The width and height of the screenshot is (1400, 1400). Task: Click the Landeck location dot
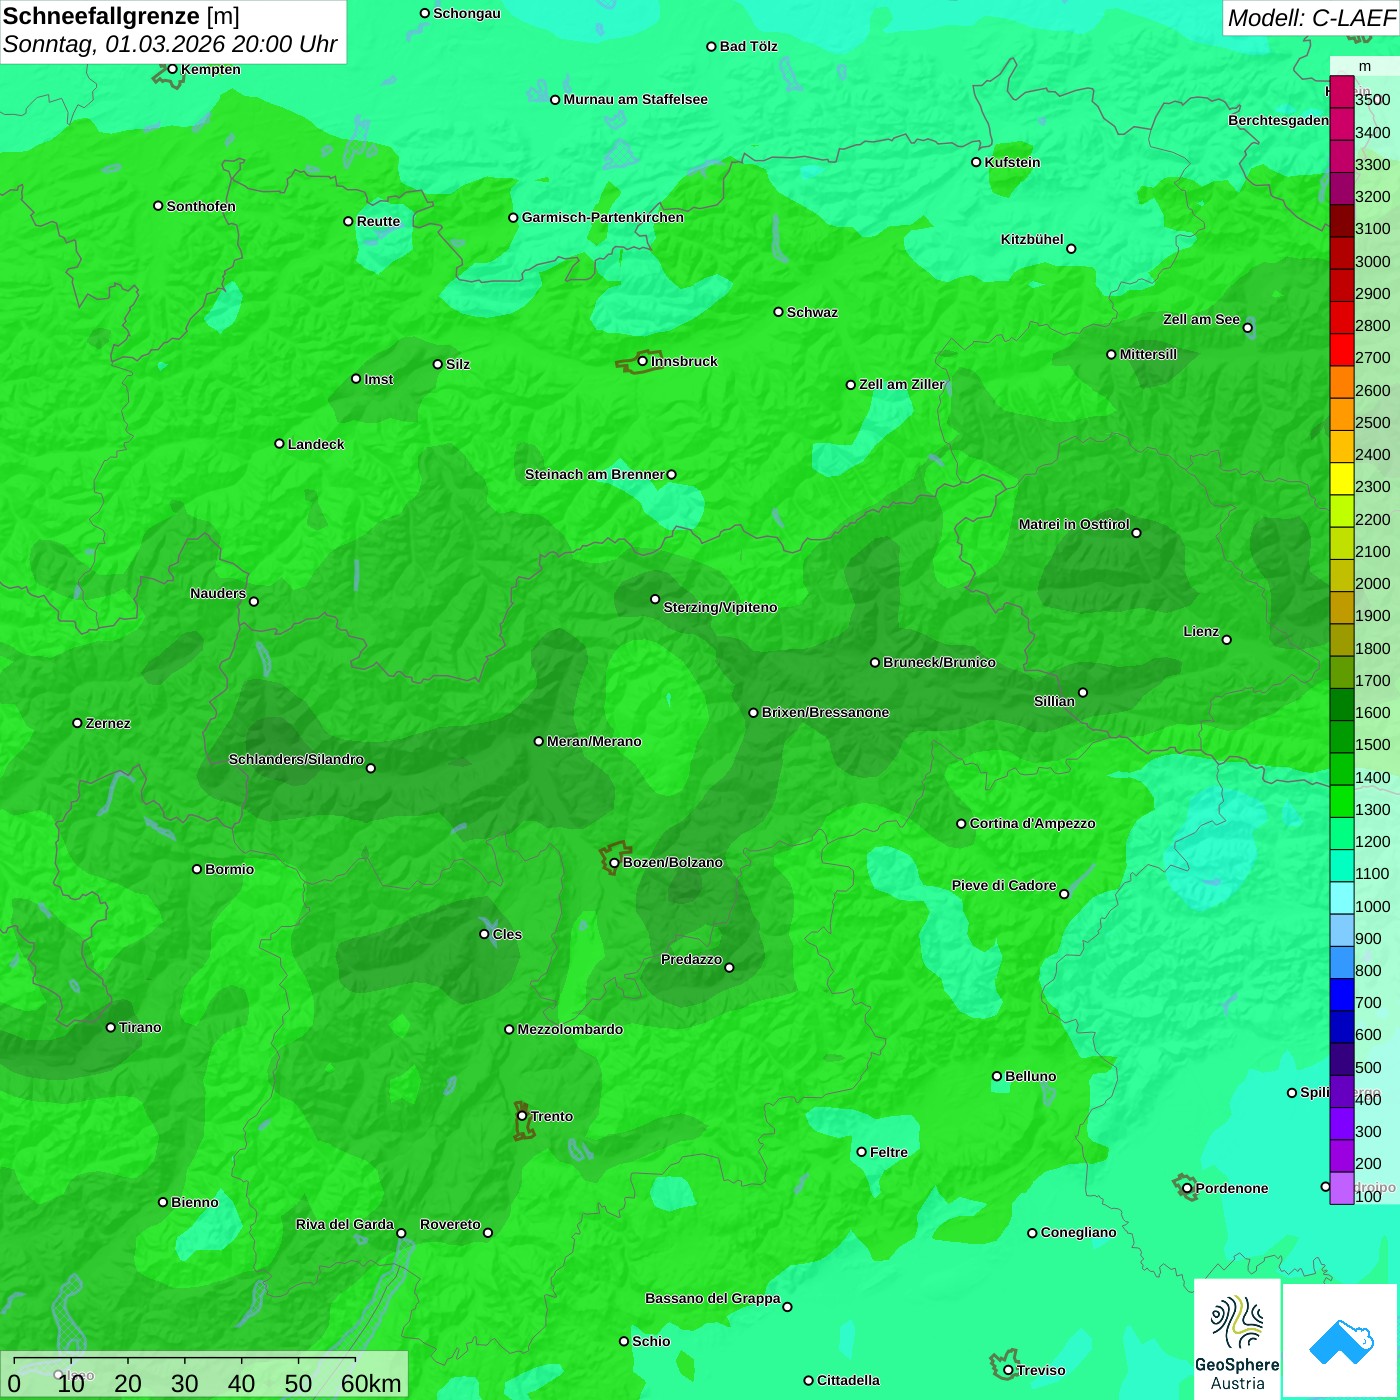pos(279,444)
